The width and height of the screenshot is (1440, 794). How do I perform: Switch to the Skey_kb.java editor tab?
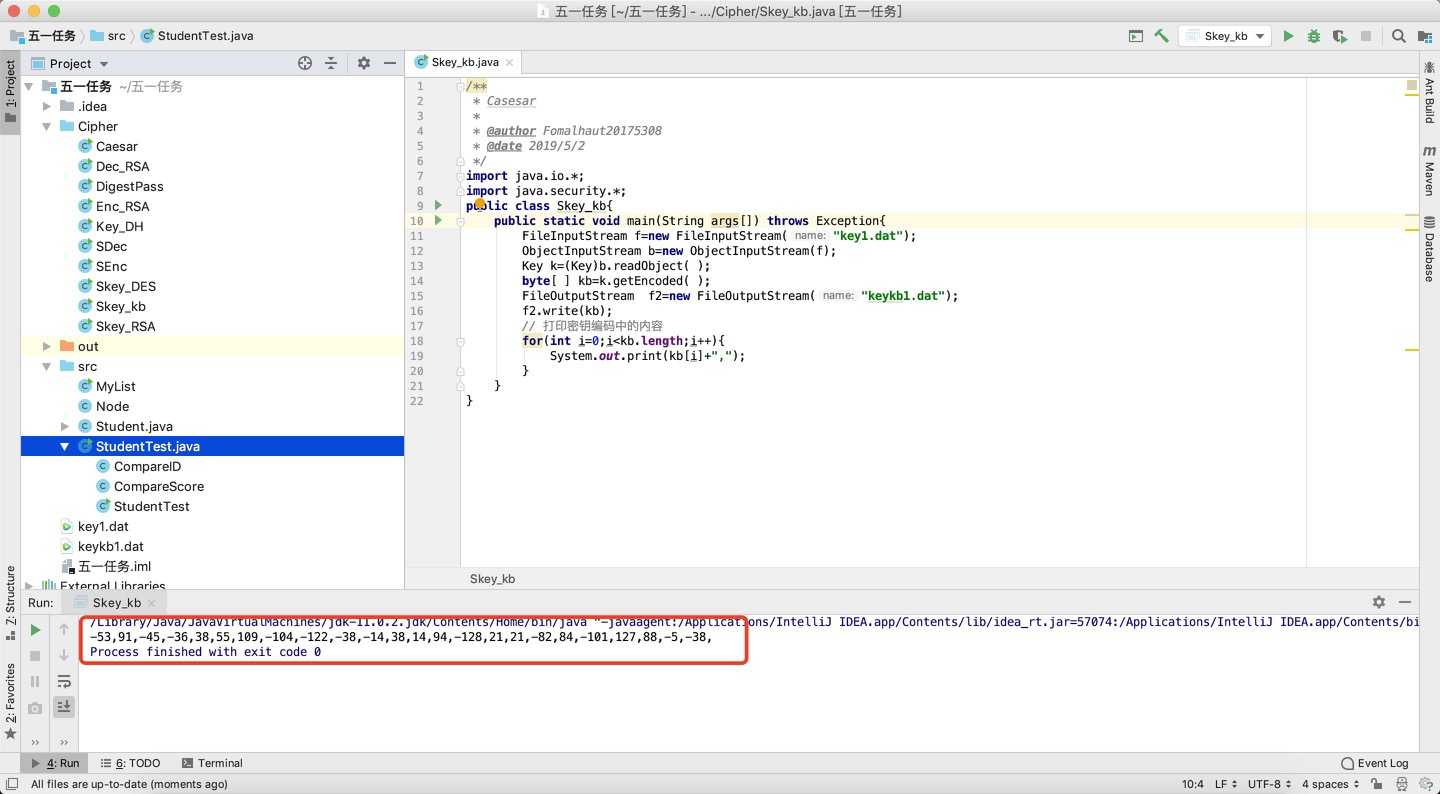pos(463,62)
